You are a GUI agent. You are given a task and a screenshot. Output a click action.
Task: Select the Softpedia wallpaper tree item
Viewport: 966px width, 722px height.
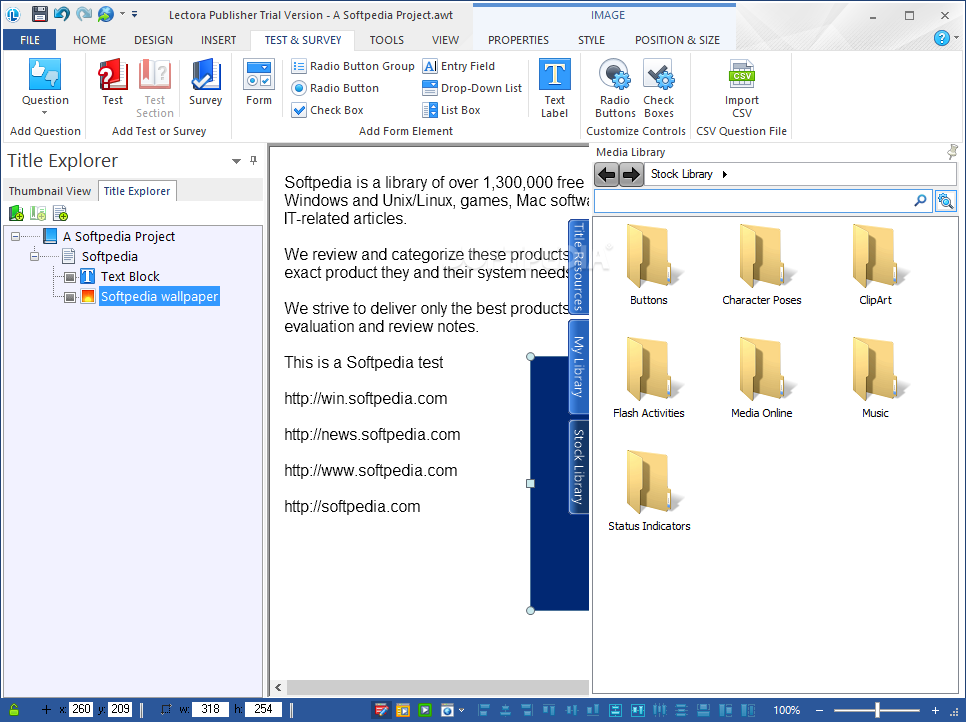(x=159, y=296)
